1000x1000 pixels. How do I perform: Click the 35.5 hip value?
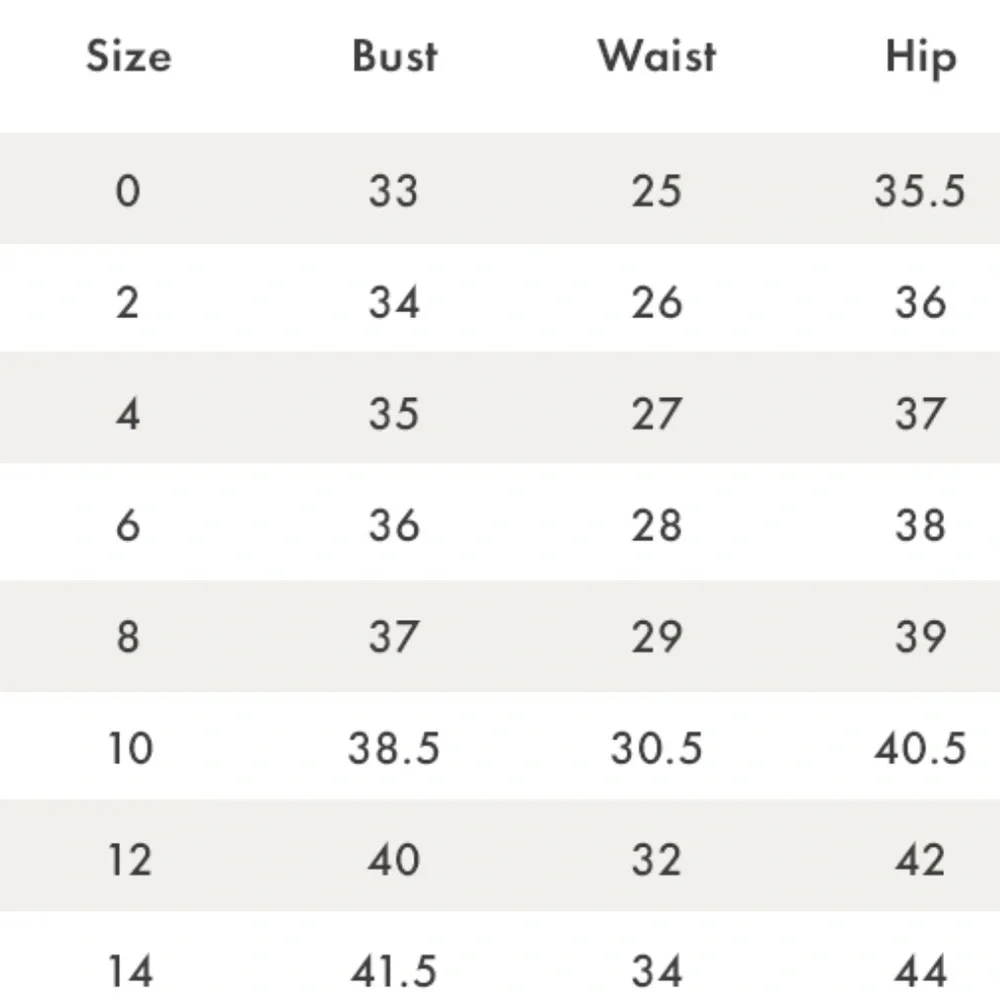tap(920, 190)
